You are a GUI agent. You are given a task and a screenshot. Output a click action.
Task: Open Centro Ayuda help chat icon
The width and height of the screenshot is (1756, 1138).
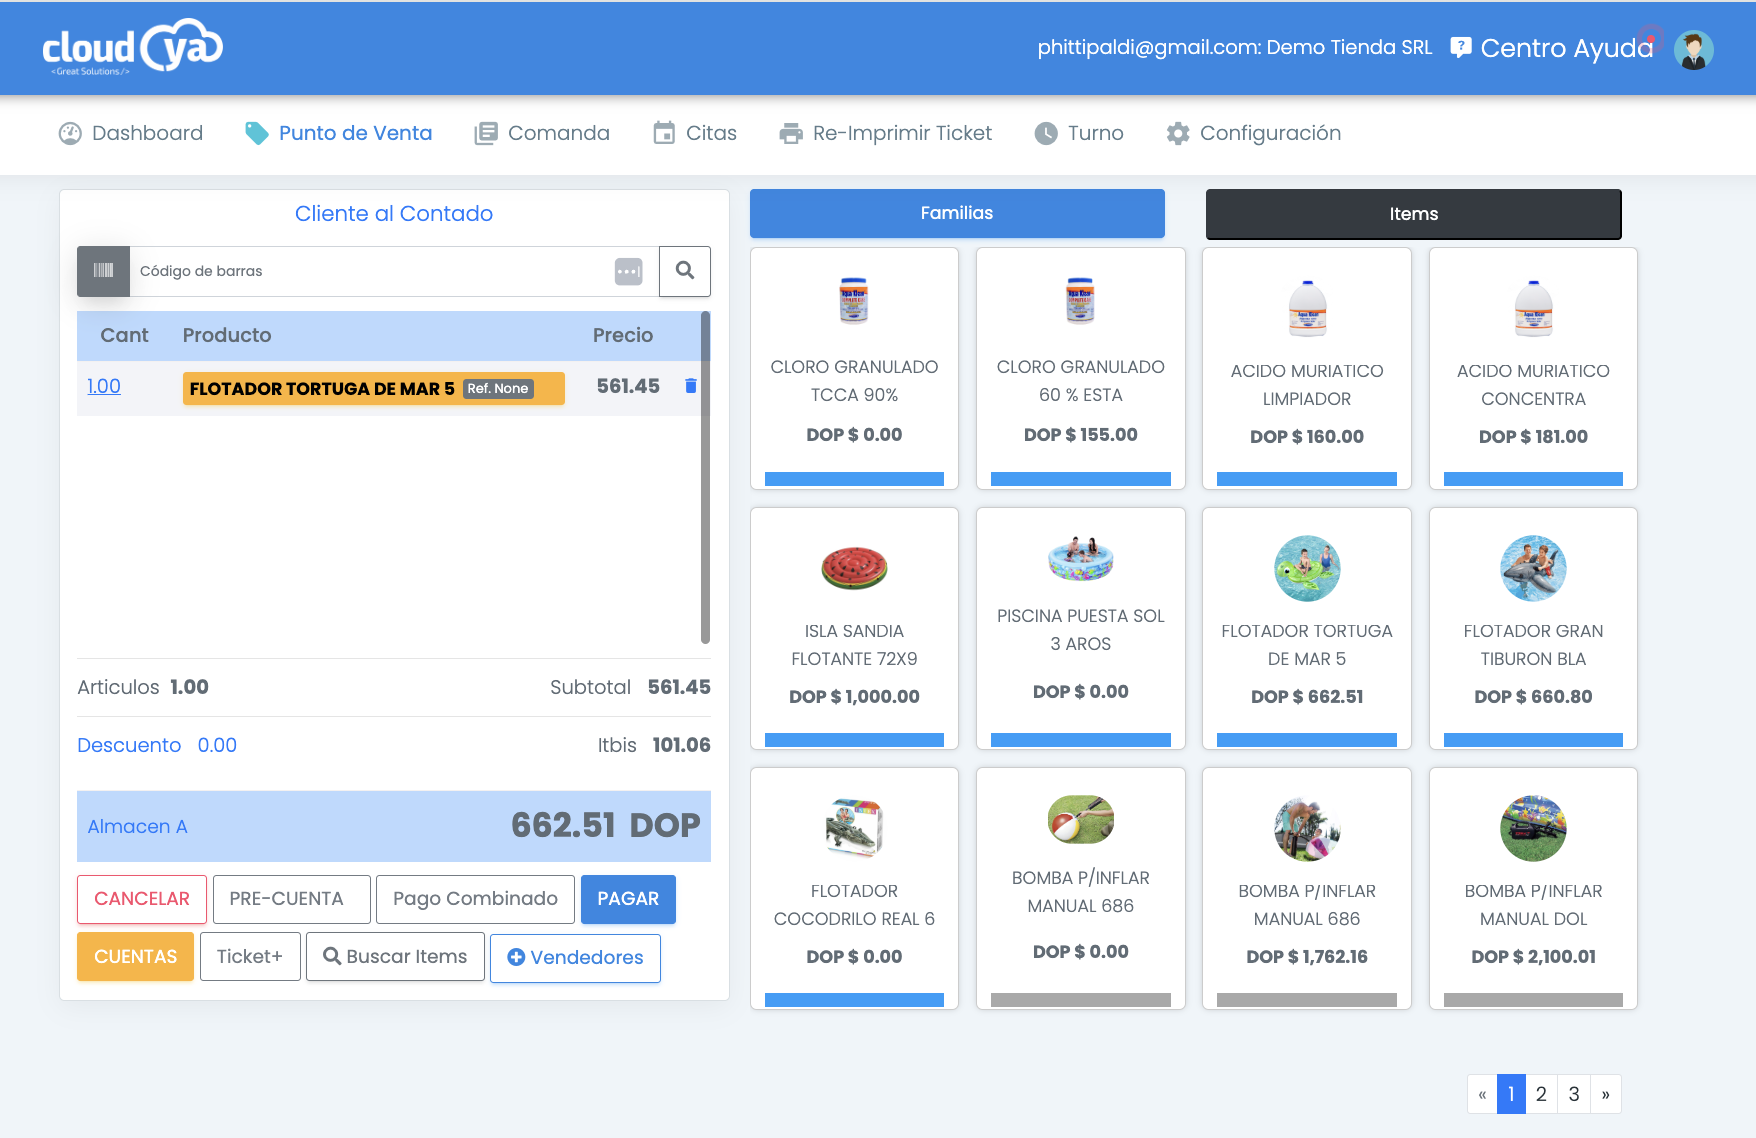pyautogui.click(x=1460, y=47)
